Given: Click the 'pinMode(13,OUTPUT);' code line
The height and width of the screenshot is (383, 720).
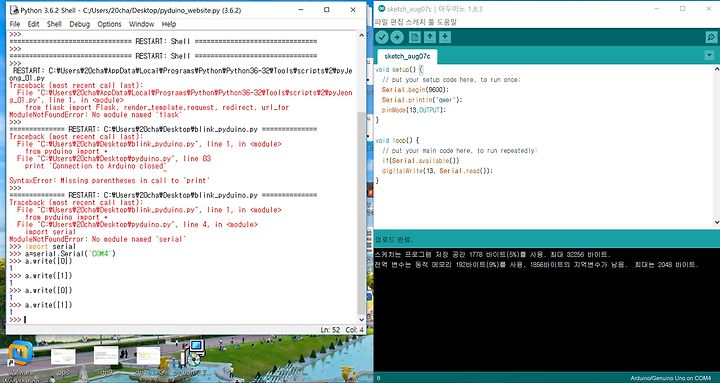Looking at the screenshot, I should (x=414, y=110).
